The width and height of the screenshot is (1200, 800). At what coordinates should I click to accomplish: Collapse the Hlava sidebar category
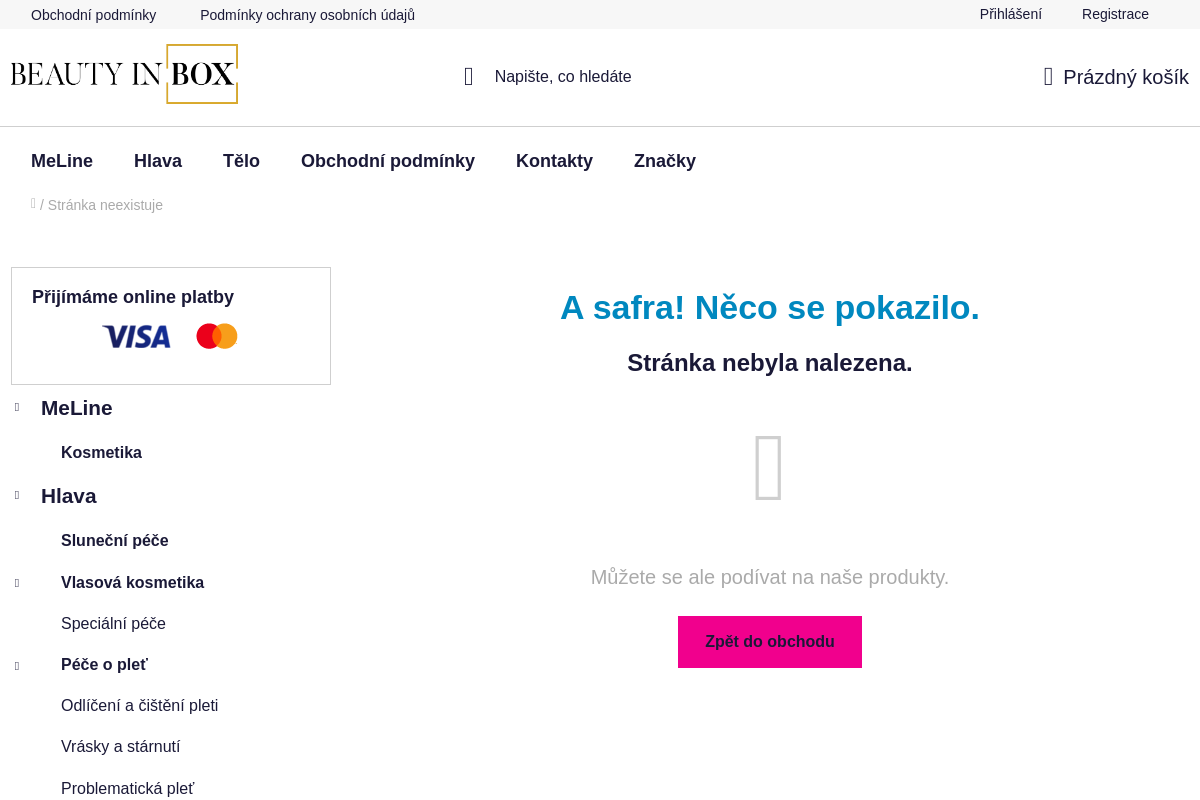tap(16, 495)
